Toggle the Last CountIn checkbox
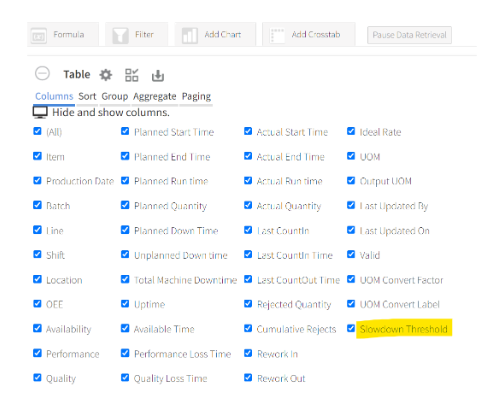490x396 pixels. [248, 230]
